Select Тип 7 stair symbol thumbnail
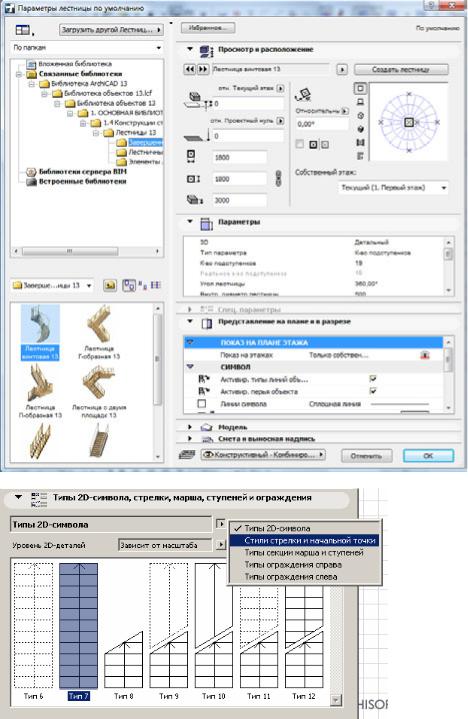This screenshot has height=719, width=468. click(x=78, y=632)
